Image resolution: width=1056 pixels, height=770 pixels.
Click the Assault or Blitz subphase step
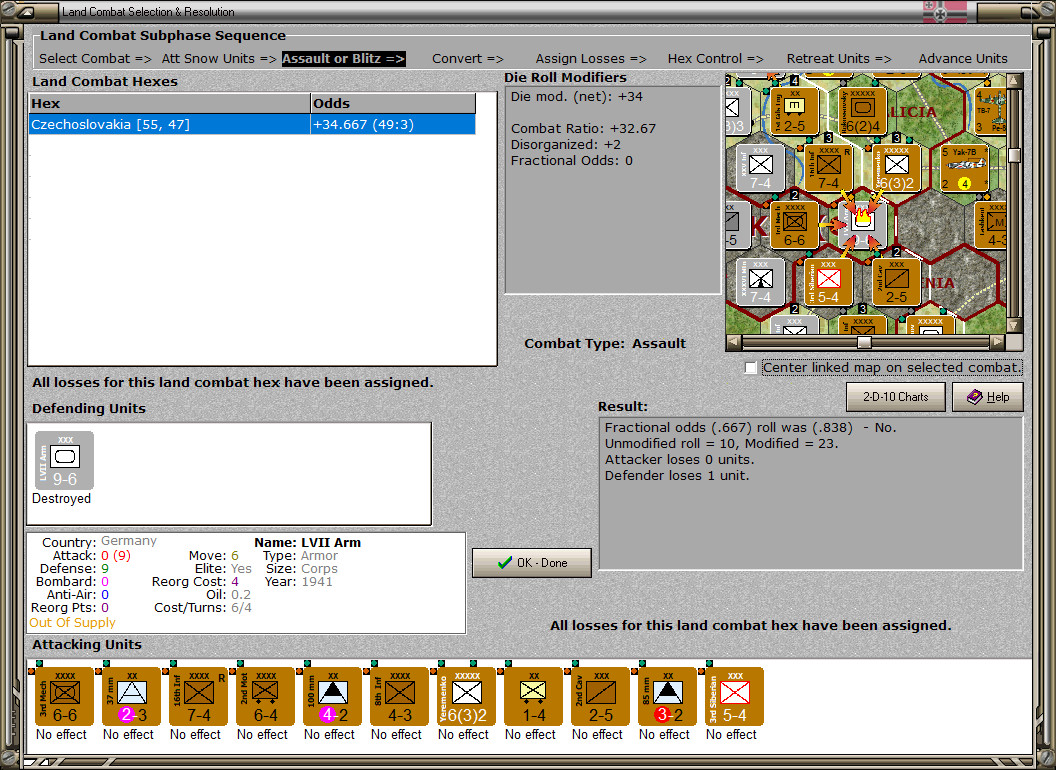tap(343, 59)
